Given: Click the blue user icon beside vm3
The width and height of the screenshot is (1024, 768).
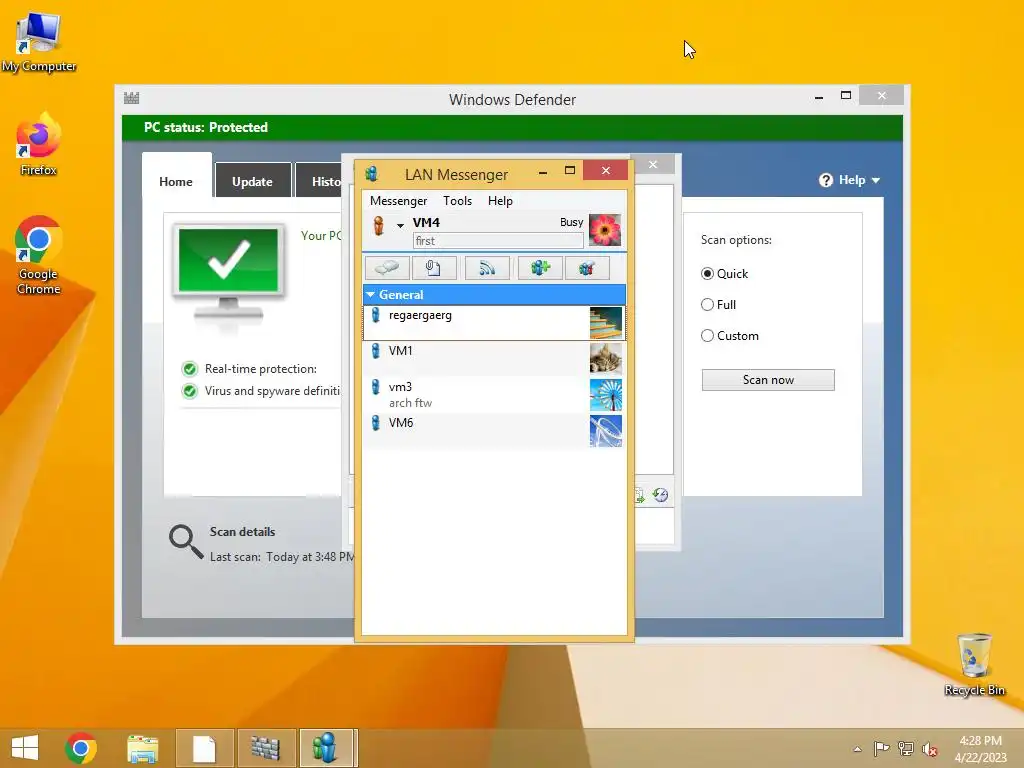Looking at the screenshot, I should click(x=376, y=387).
